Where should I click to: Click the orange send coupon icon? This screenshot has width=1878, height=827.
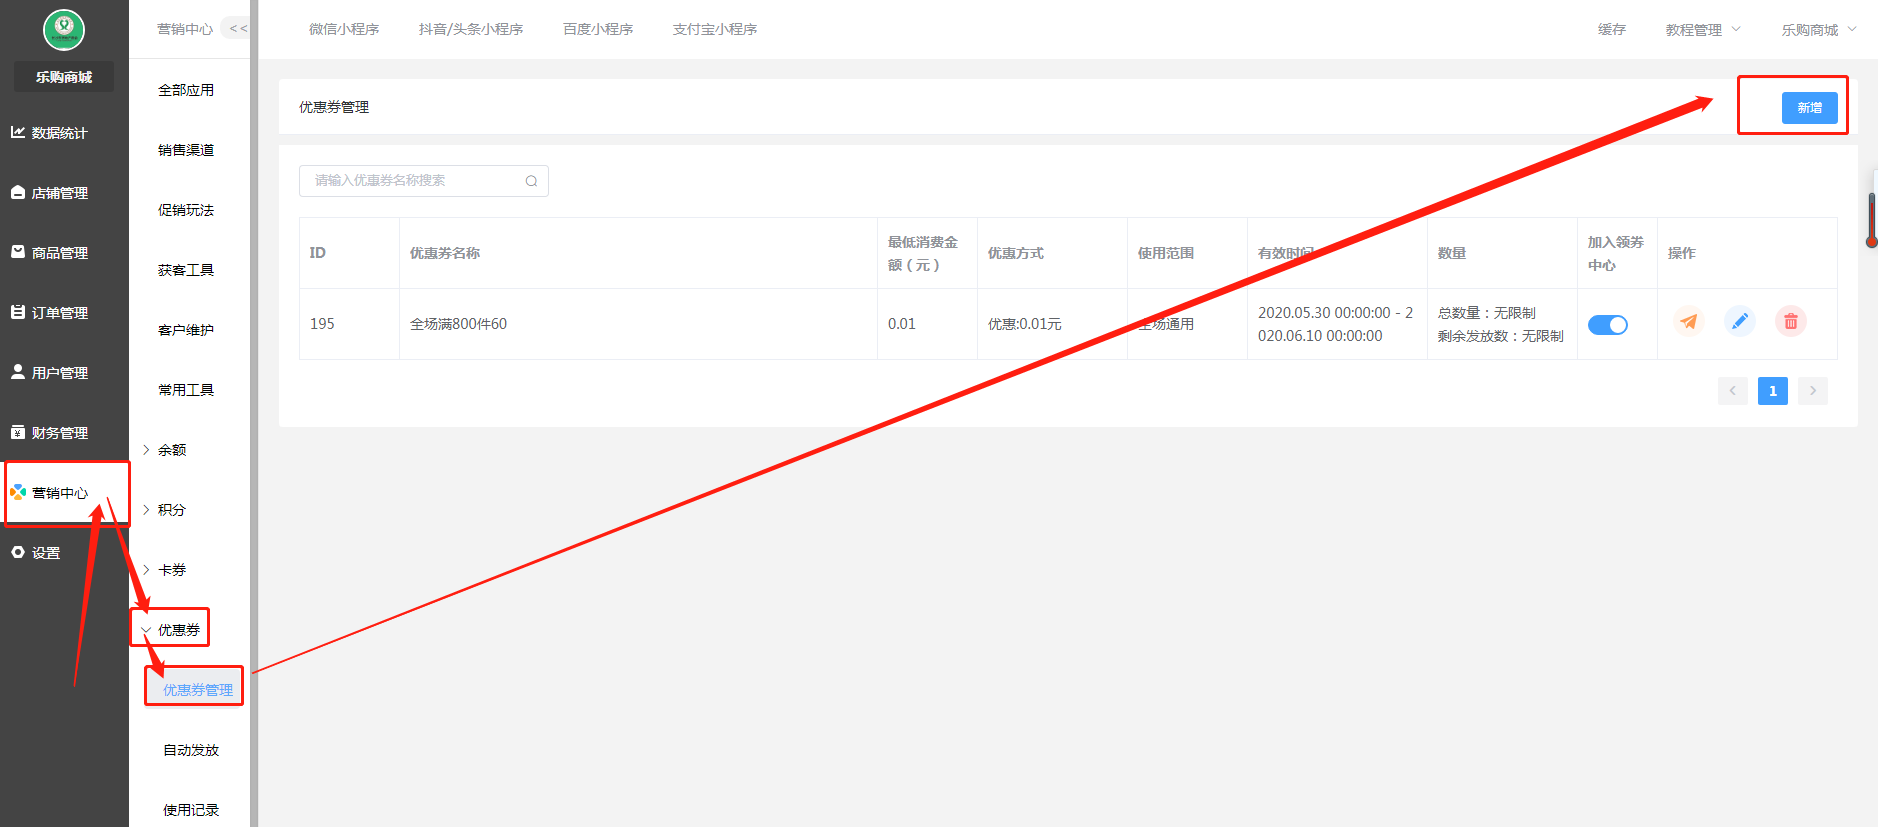[x=1689, y=321]
